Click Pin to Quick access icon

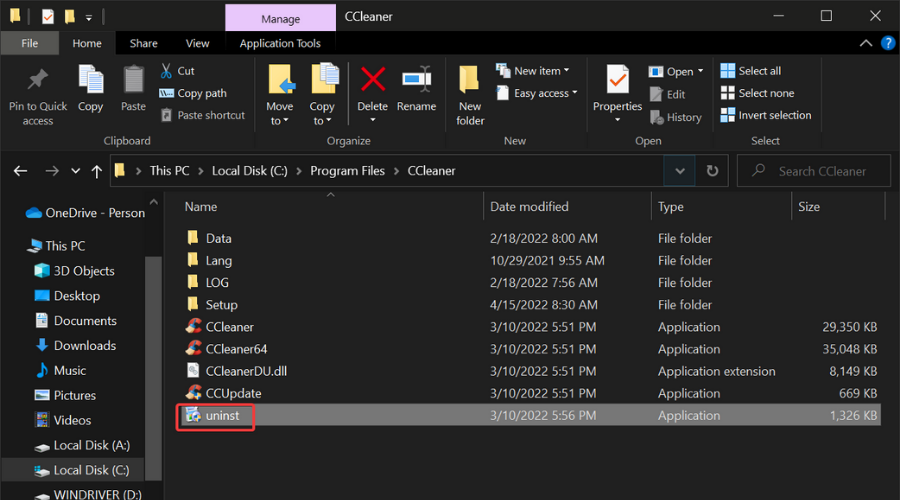click(x=38, y=80)
